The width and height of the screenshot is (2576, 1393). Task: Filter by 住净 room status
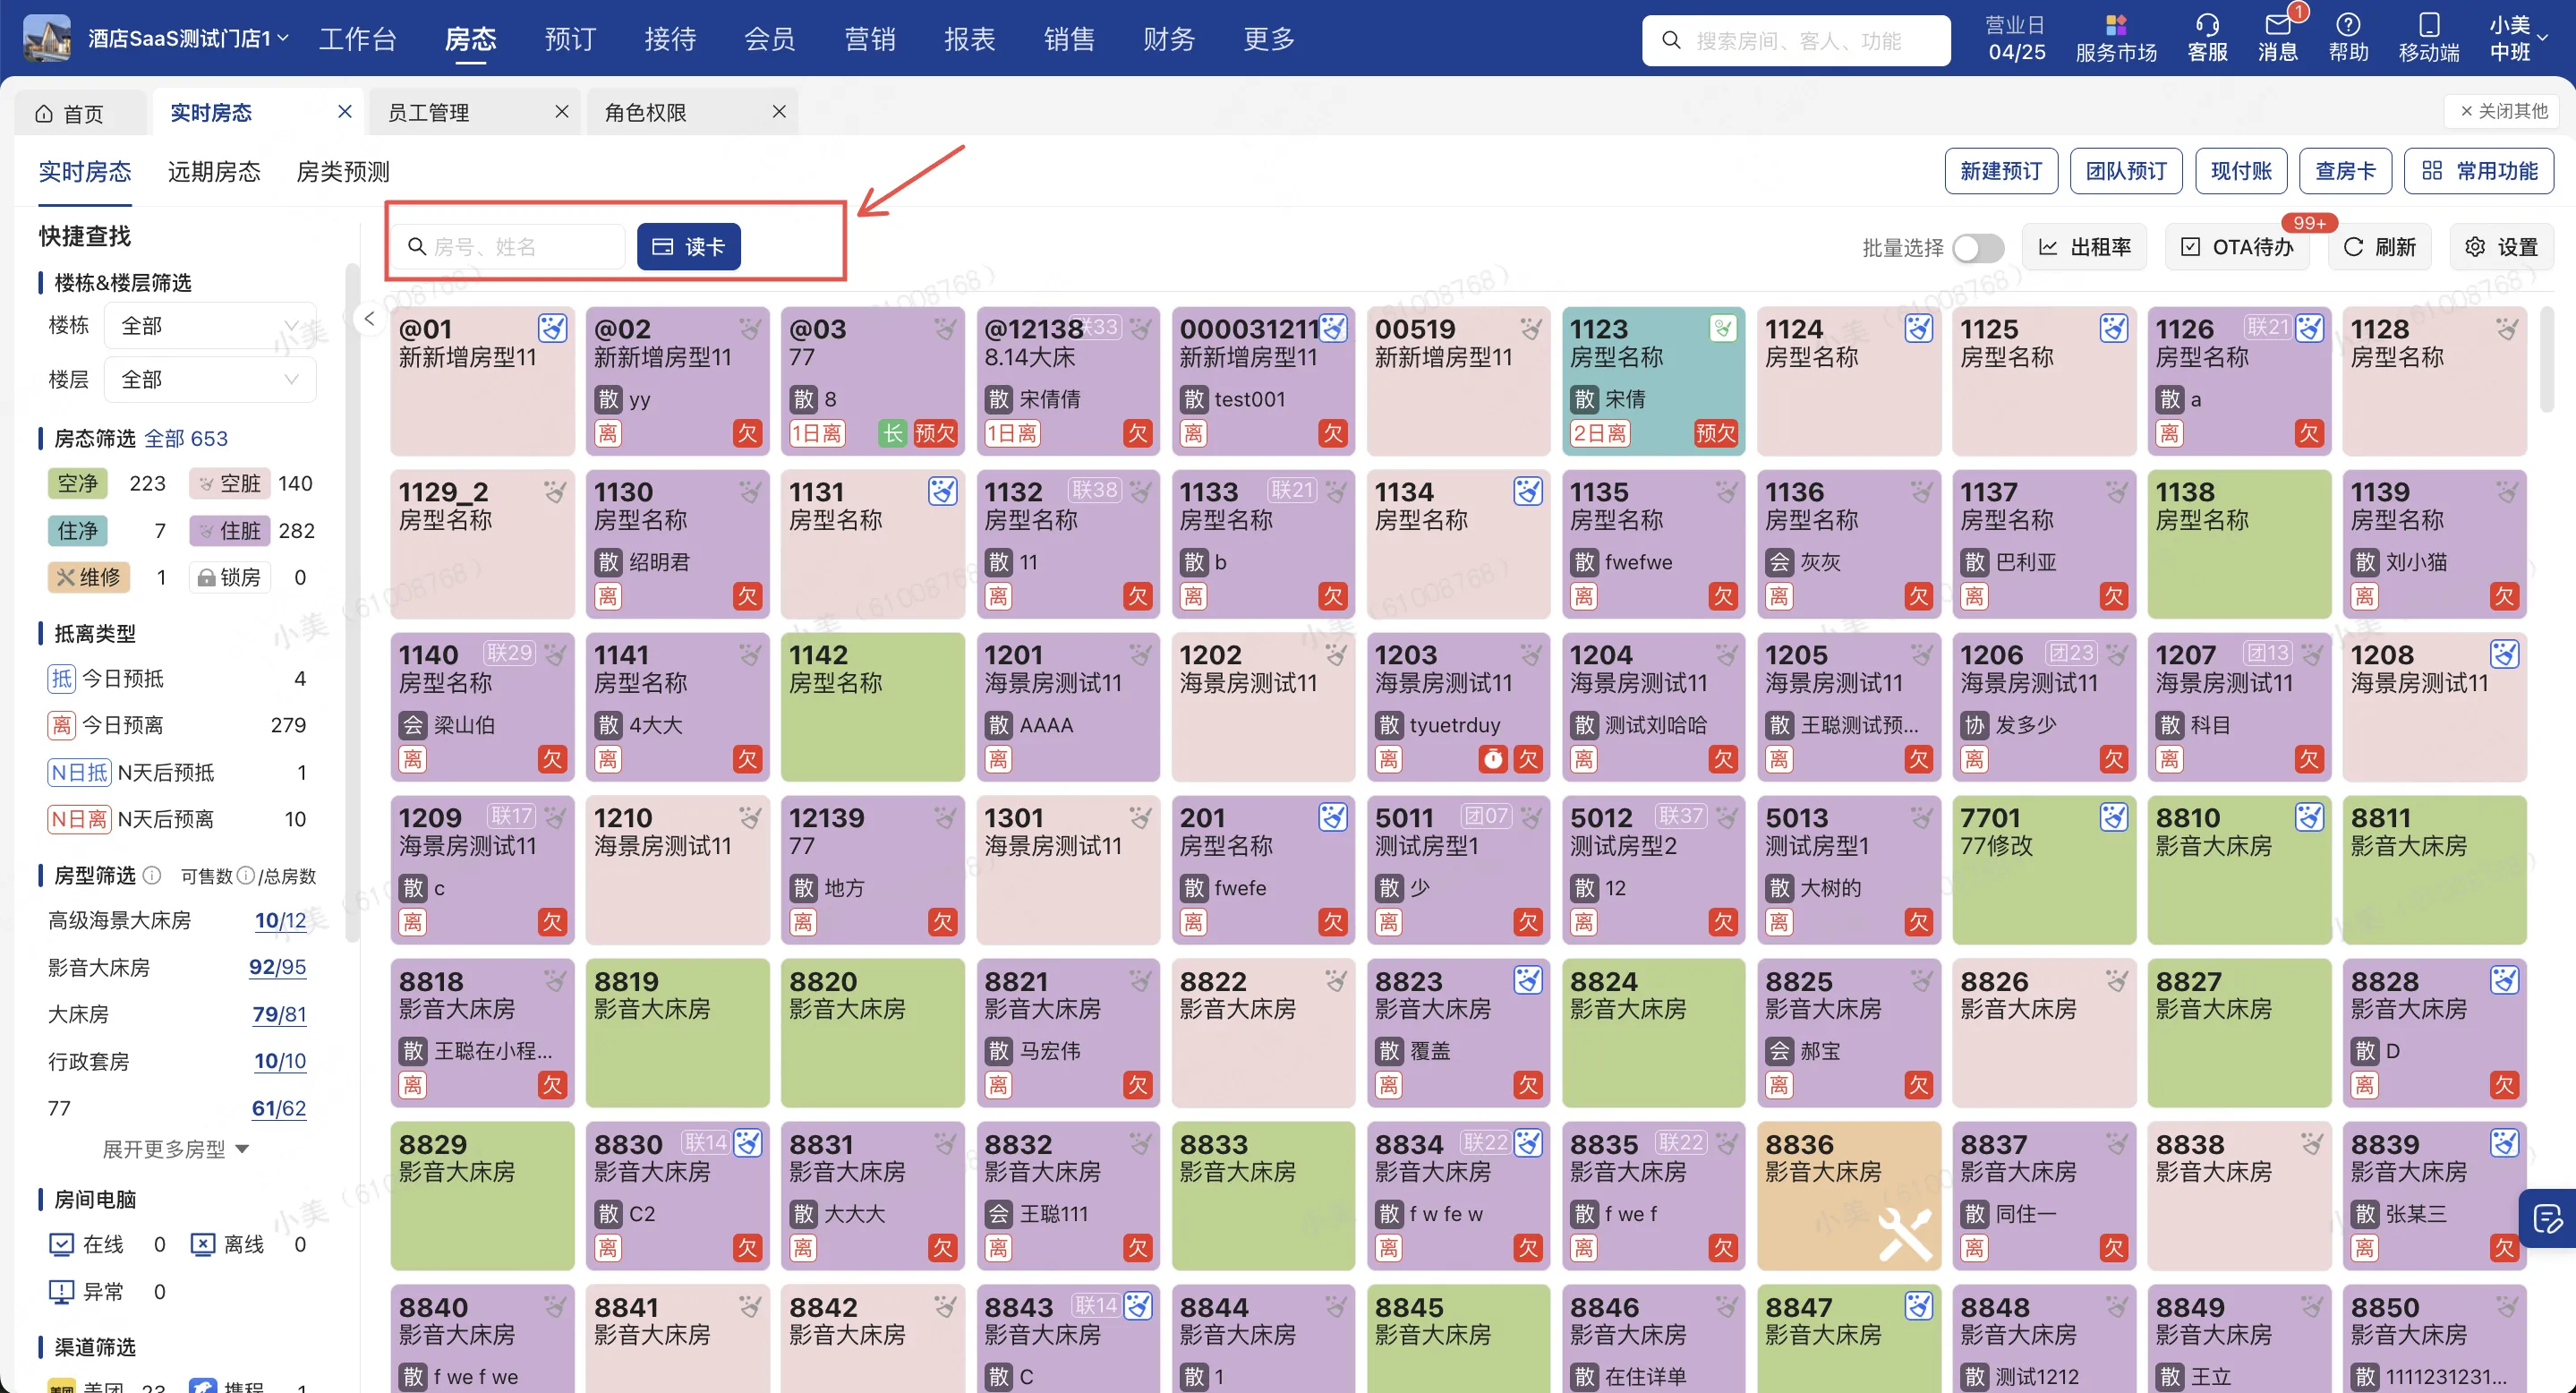point(77,531)
